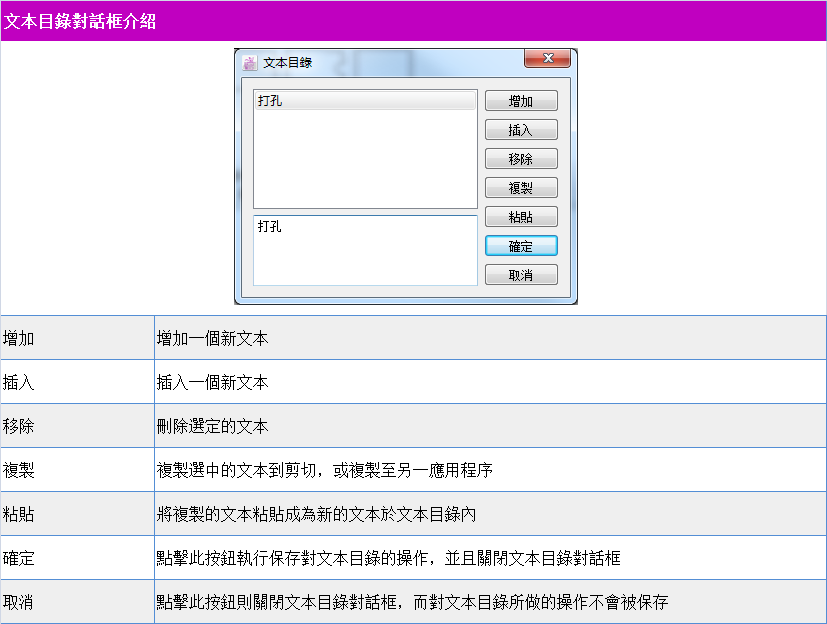The height and width of the screenshot is (624, 827).
Task: Click the 取消 table row label
Action: tap(19, 602)
